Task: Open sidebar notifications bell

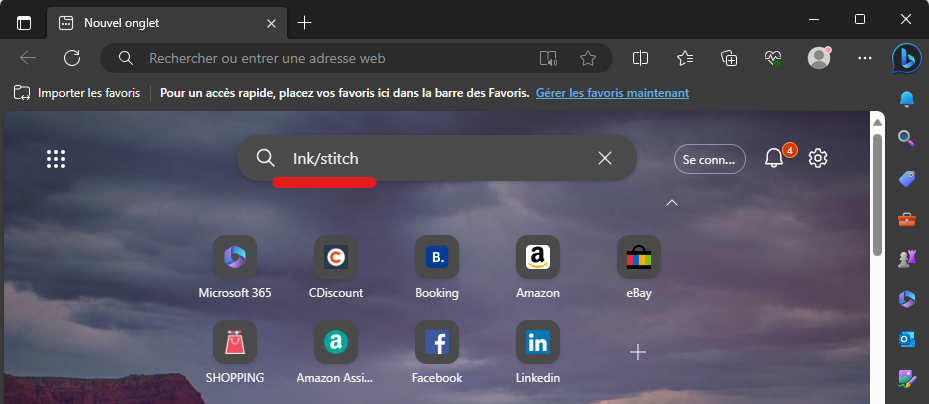Action: (x=906, y=99)
